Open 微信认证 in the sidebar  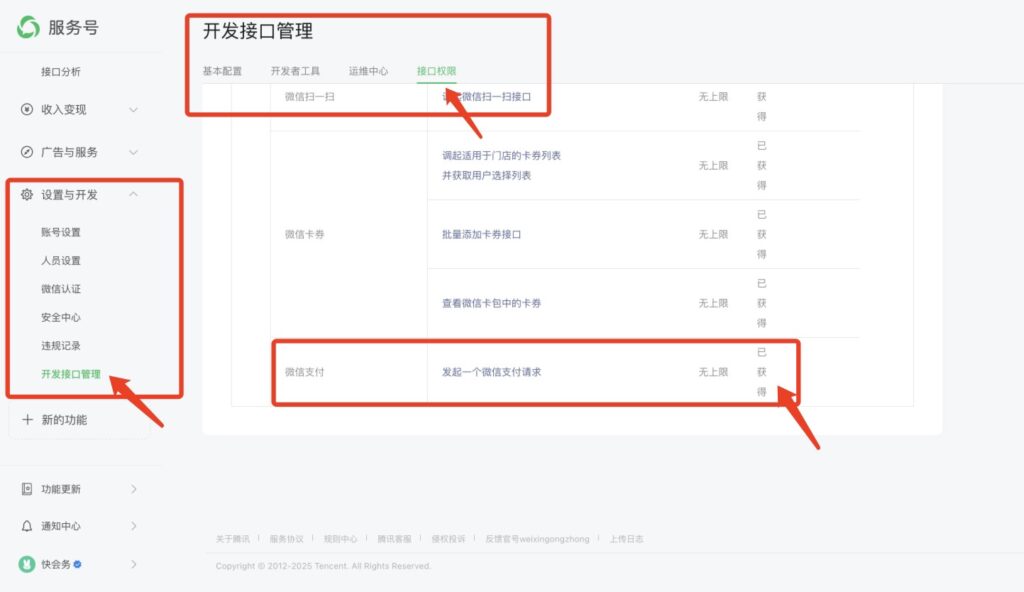61,288
